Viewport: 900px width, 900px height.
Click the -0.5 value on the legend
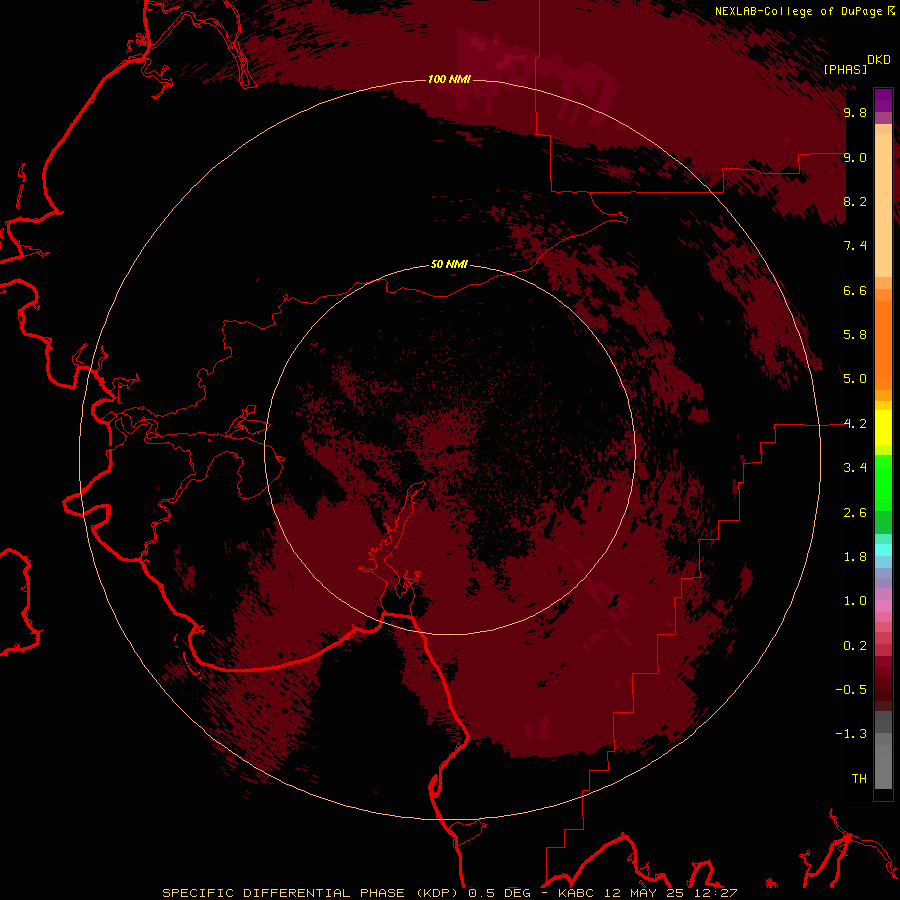point(851,690)
